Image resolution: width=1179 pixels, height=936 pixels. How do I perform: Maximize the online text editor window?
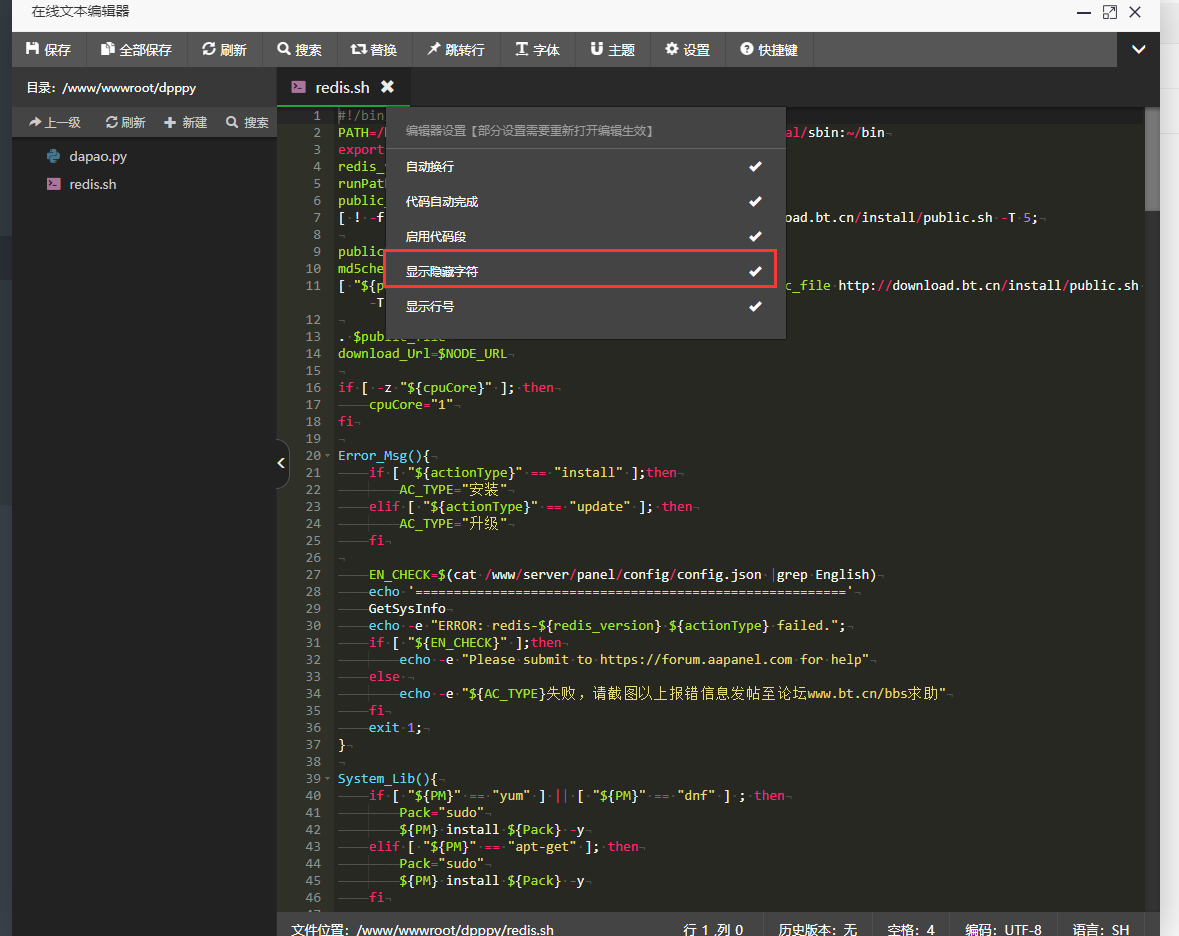tap(1110, 12)
